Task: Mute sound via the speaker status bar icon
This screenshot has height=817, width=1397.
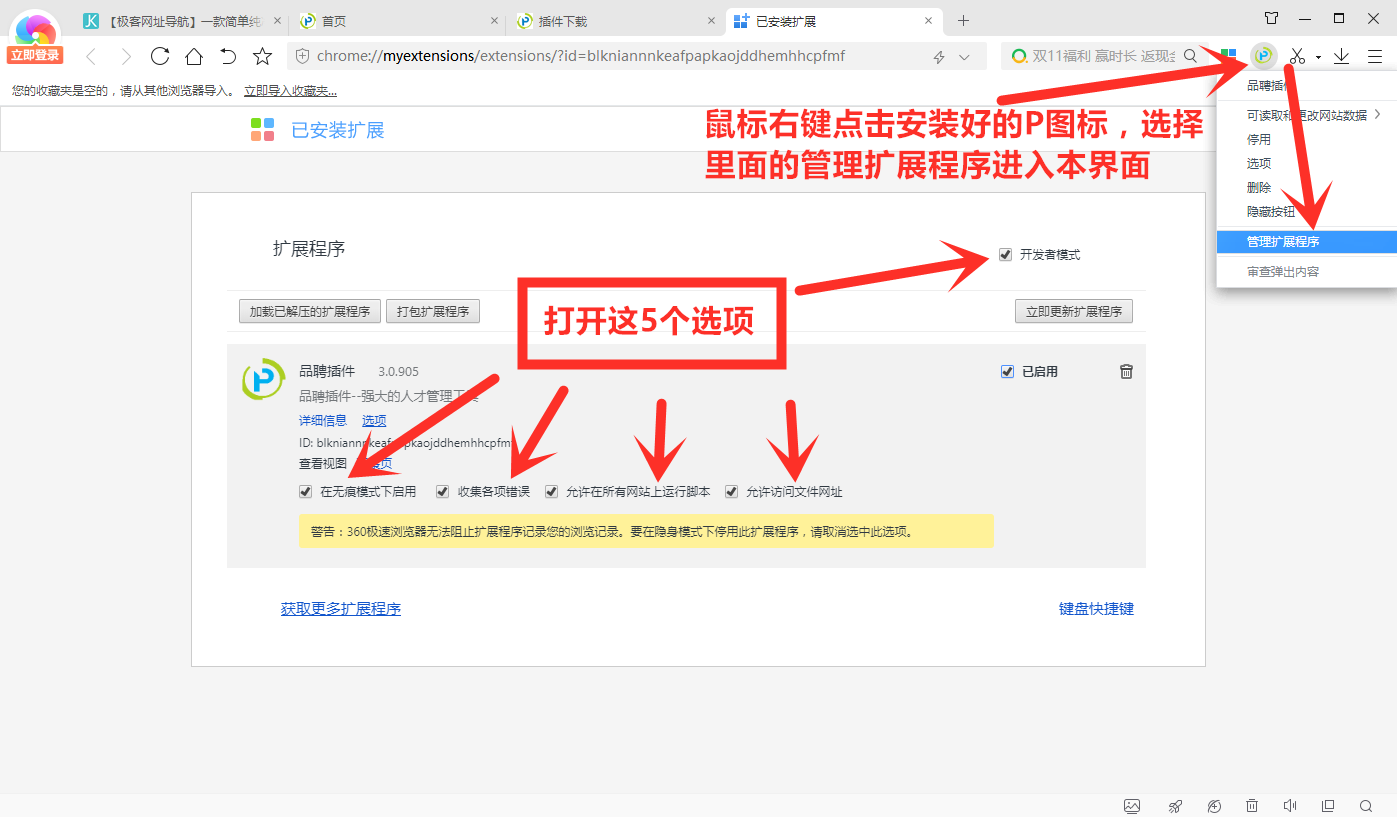Action: pos(1290,805)
